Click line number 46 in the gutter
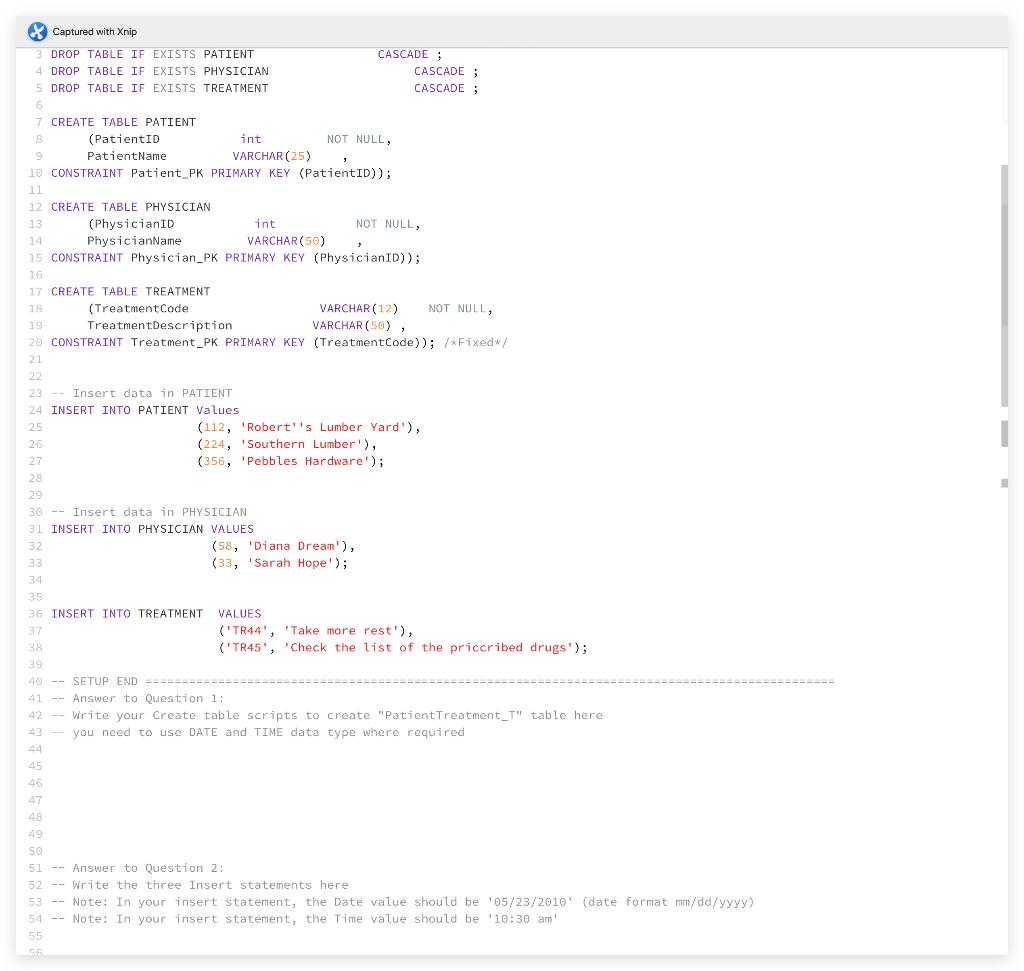Screen dimensions: 1024x971 [x=35, y=784]
